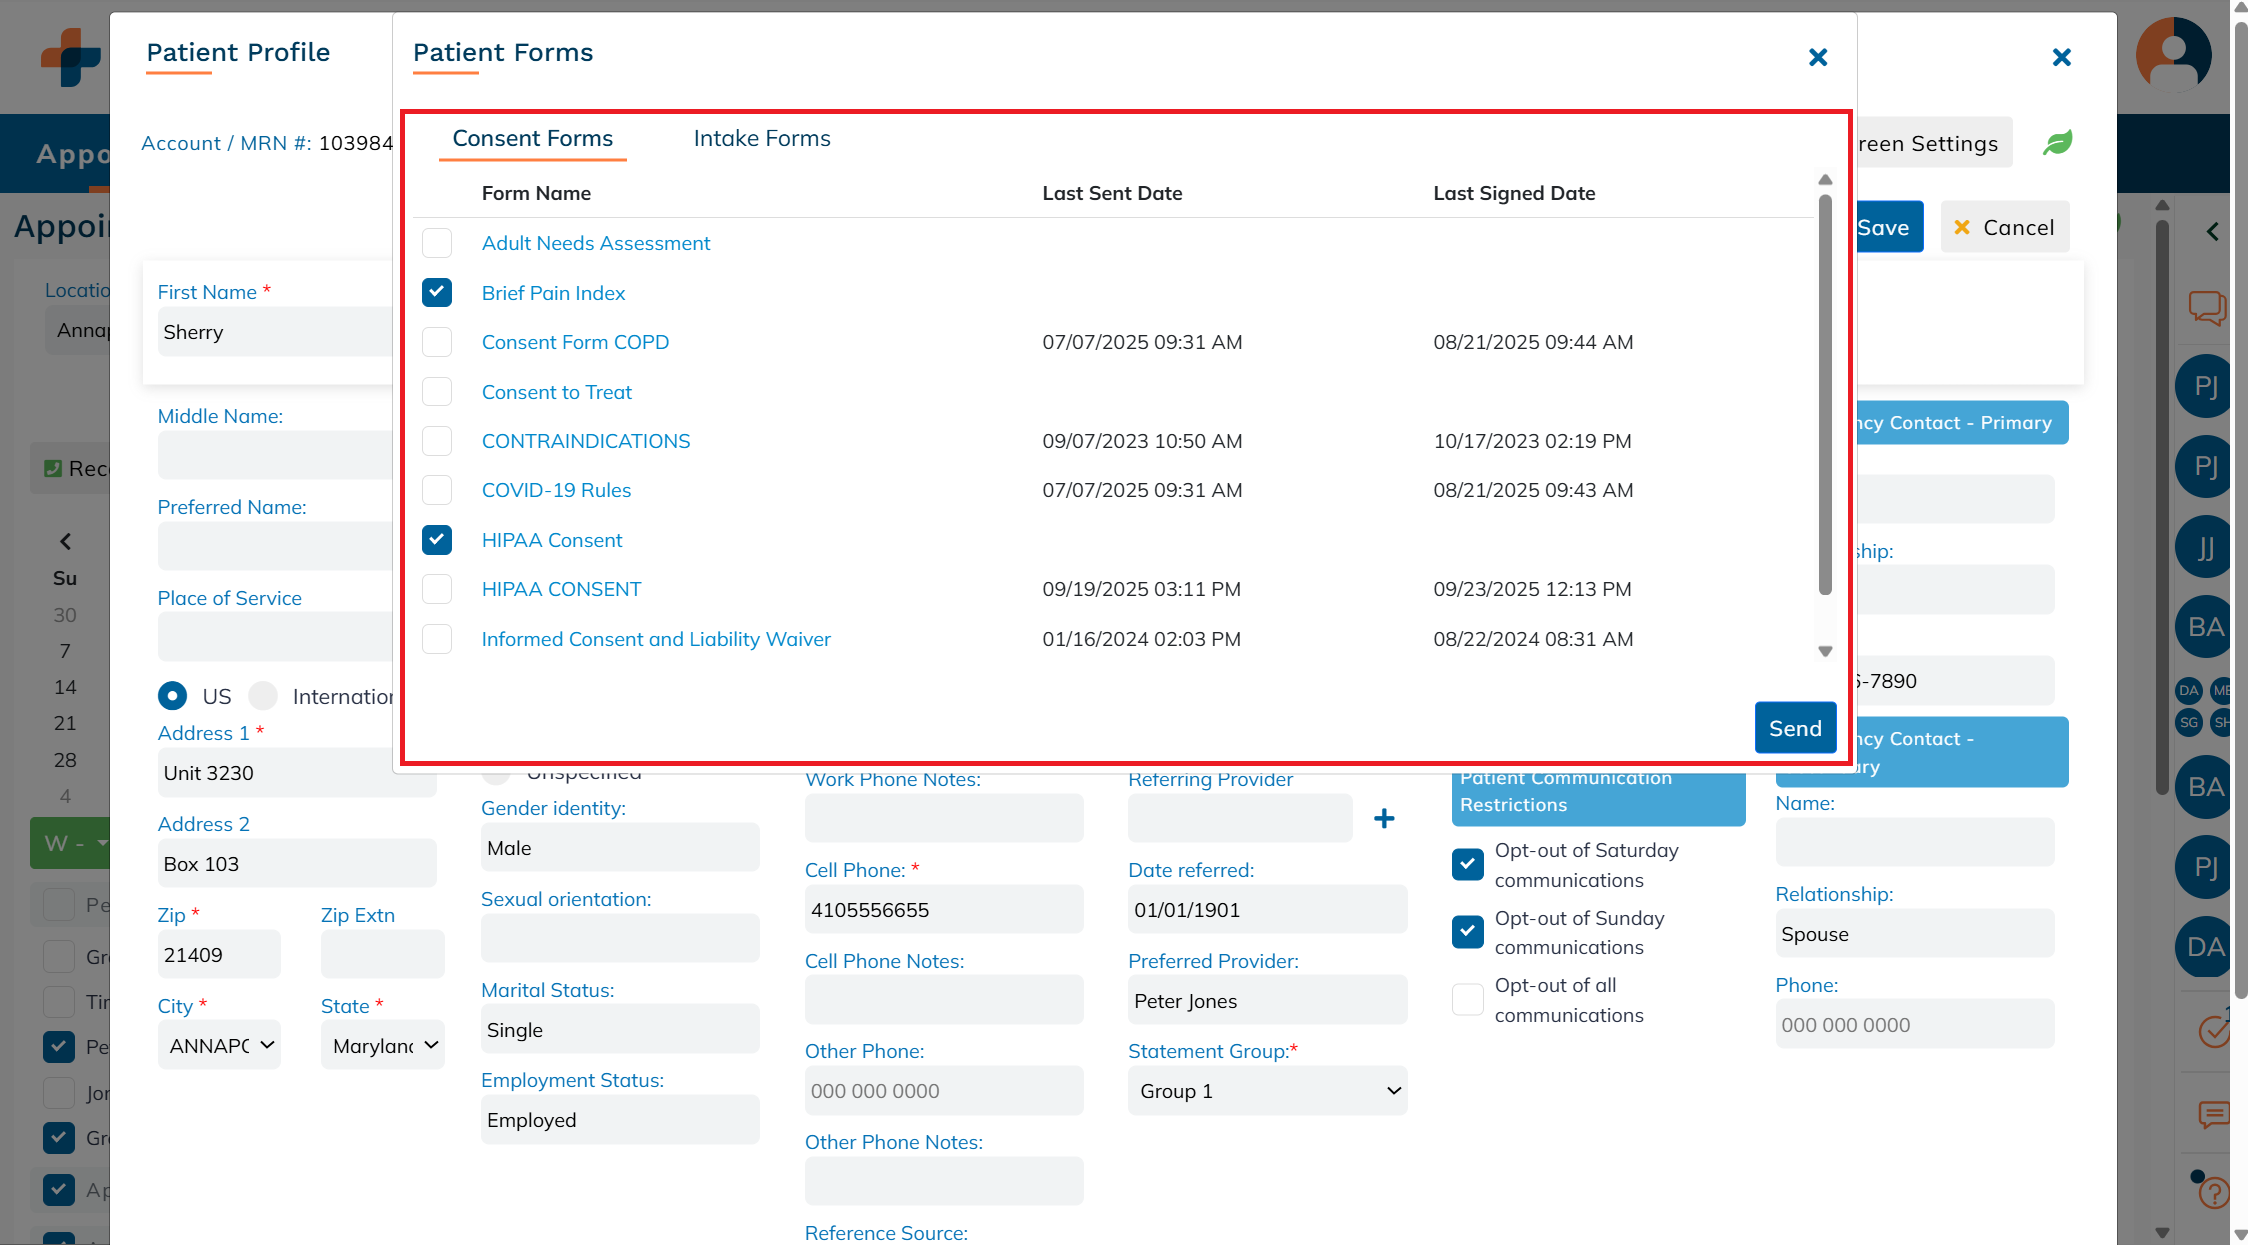
Task: Click the plus icon next to Referring Provider
Action: [1385, 818]
